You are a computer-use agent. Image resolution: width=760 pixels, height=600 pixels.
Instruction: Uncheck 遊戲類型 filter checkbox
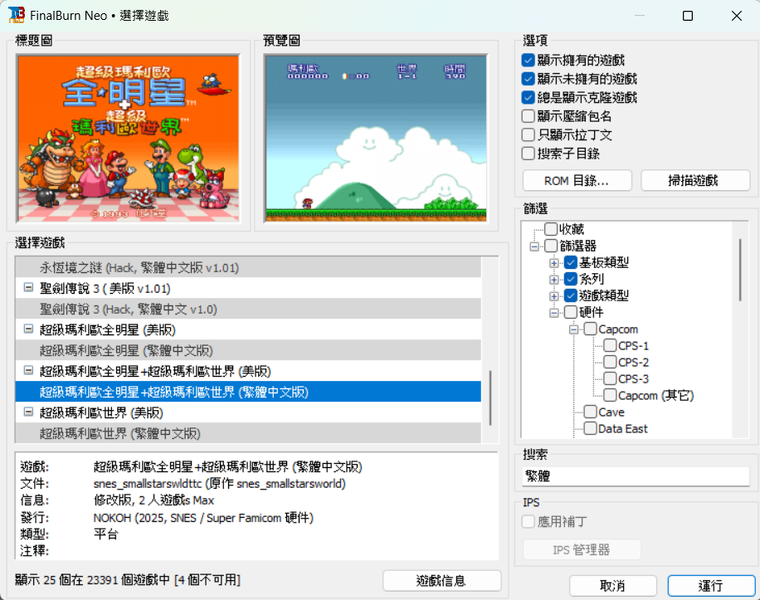(x=570, y=296)
